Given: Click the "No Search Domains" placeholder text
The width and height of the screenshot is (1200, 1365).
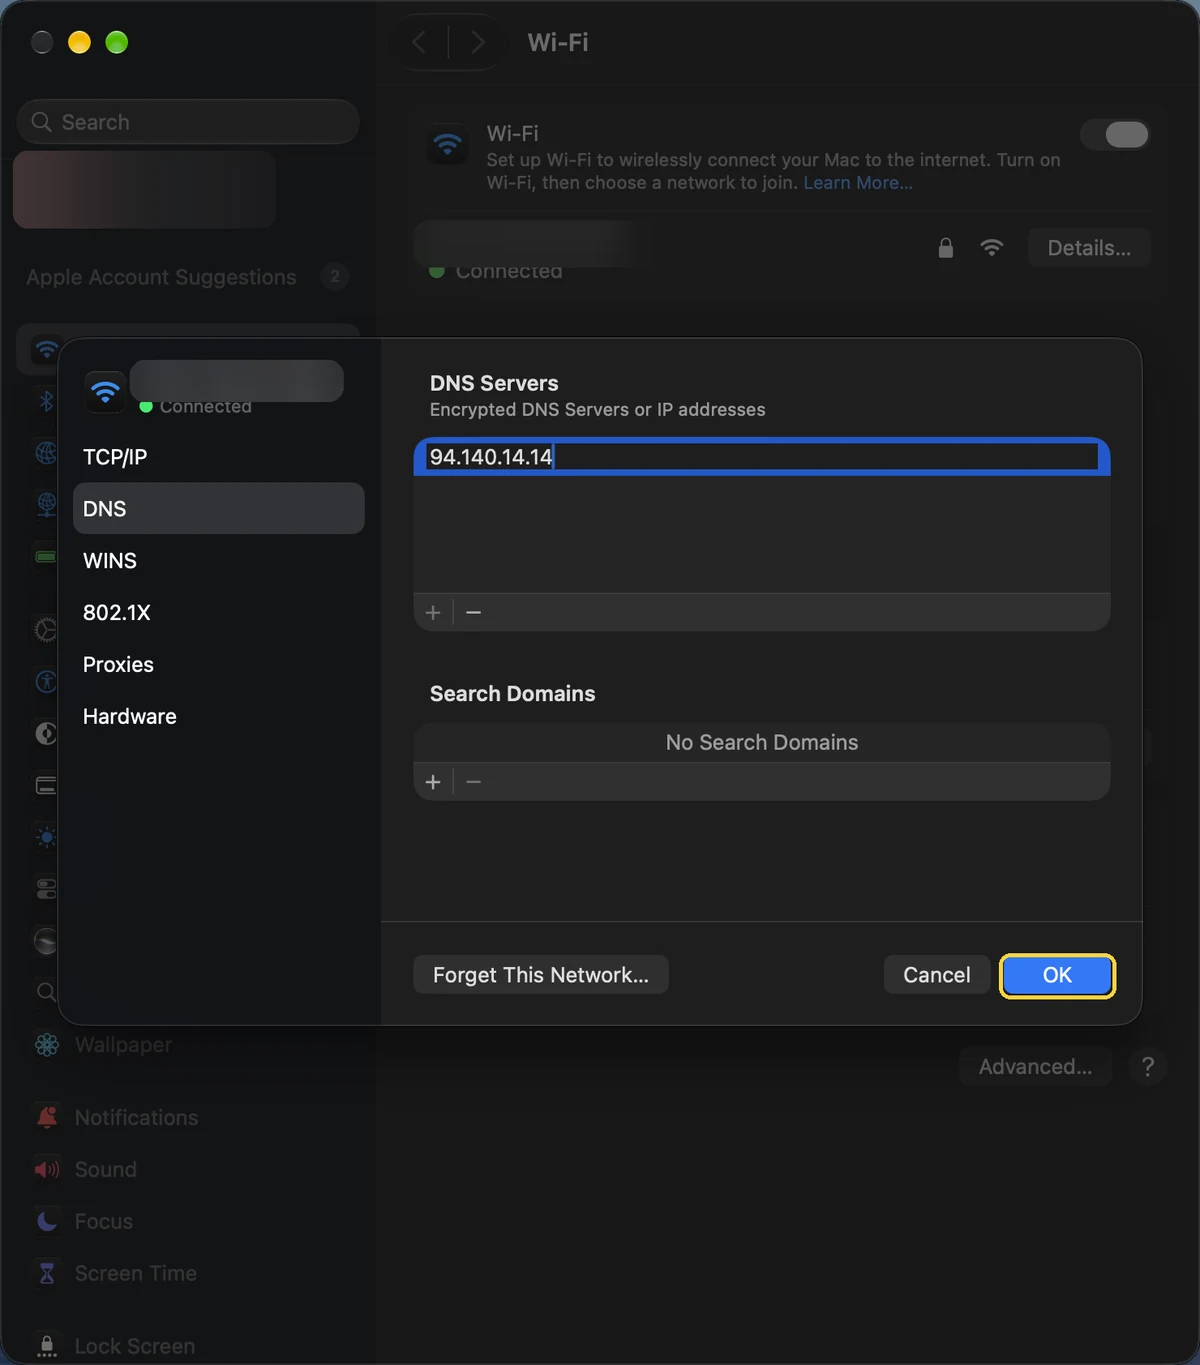Looking at the screenshot, I should click(x=762, y=743).
